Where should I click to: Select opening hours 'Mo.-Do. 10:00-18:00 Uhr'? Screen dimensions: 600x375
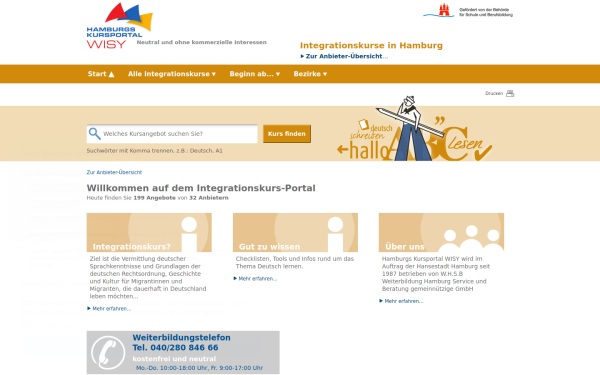(171, 368)
